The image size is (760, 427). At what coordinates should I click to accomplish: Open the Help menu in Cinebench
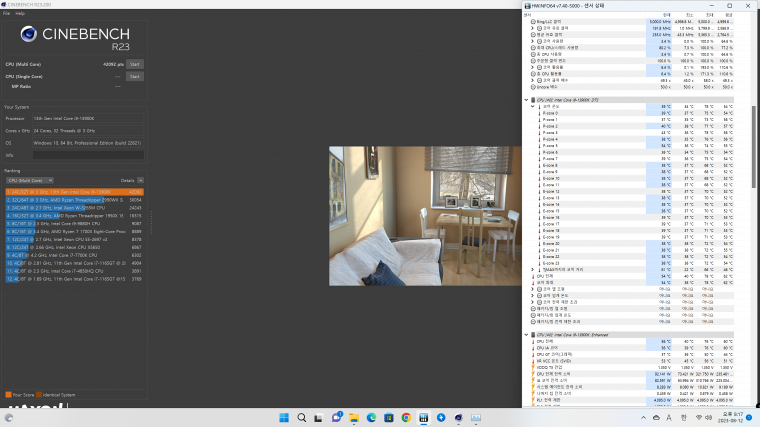[x=20, y=14]
